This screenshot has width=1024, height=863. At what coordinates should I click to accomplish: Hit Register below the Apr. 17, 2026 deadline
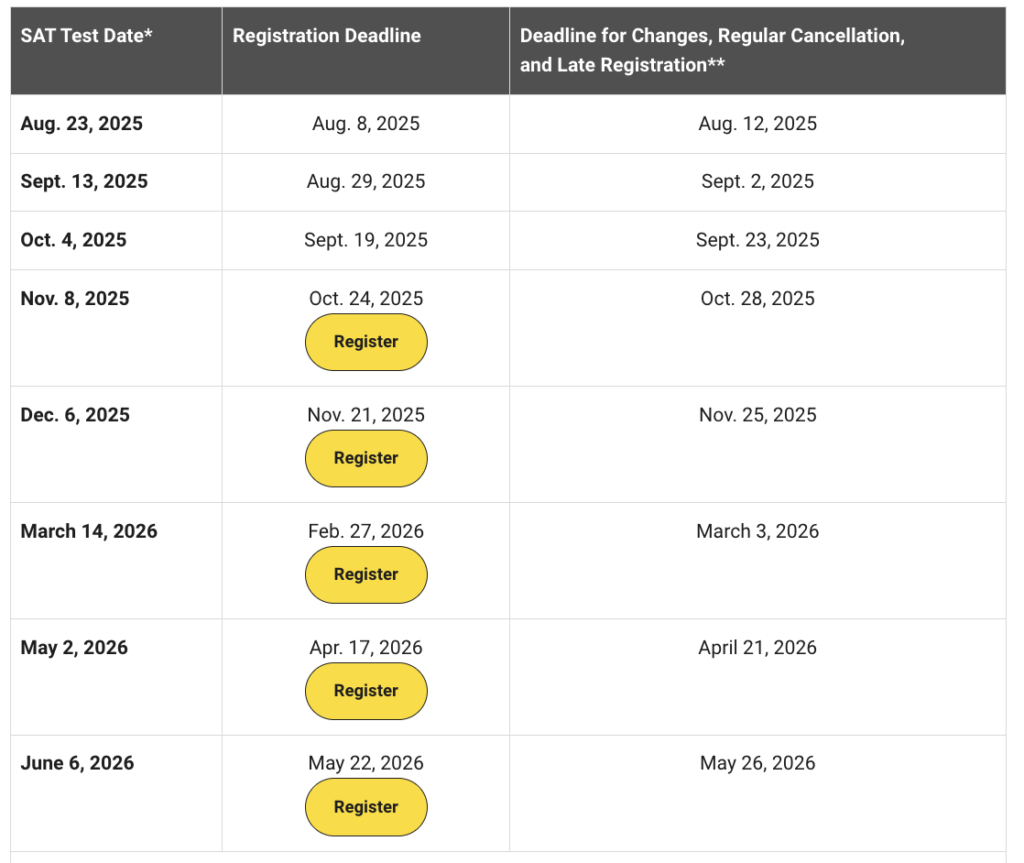click(365, 691)
